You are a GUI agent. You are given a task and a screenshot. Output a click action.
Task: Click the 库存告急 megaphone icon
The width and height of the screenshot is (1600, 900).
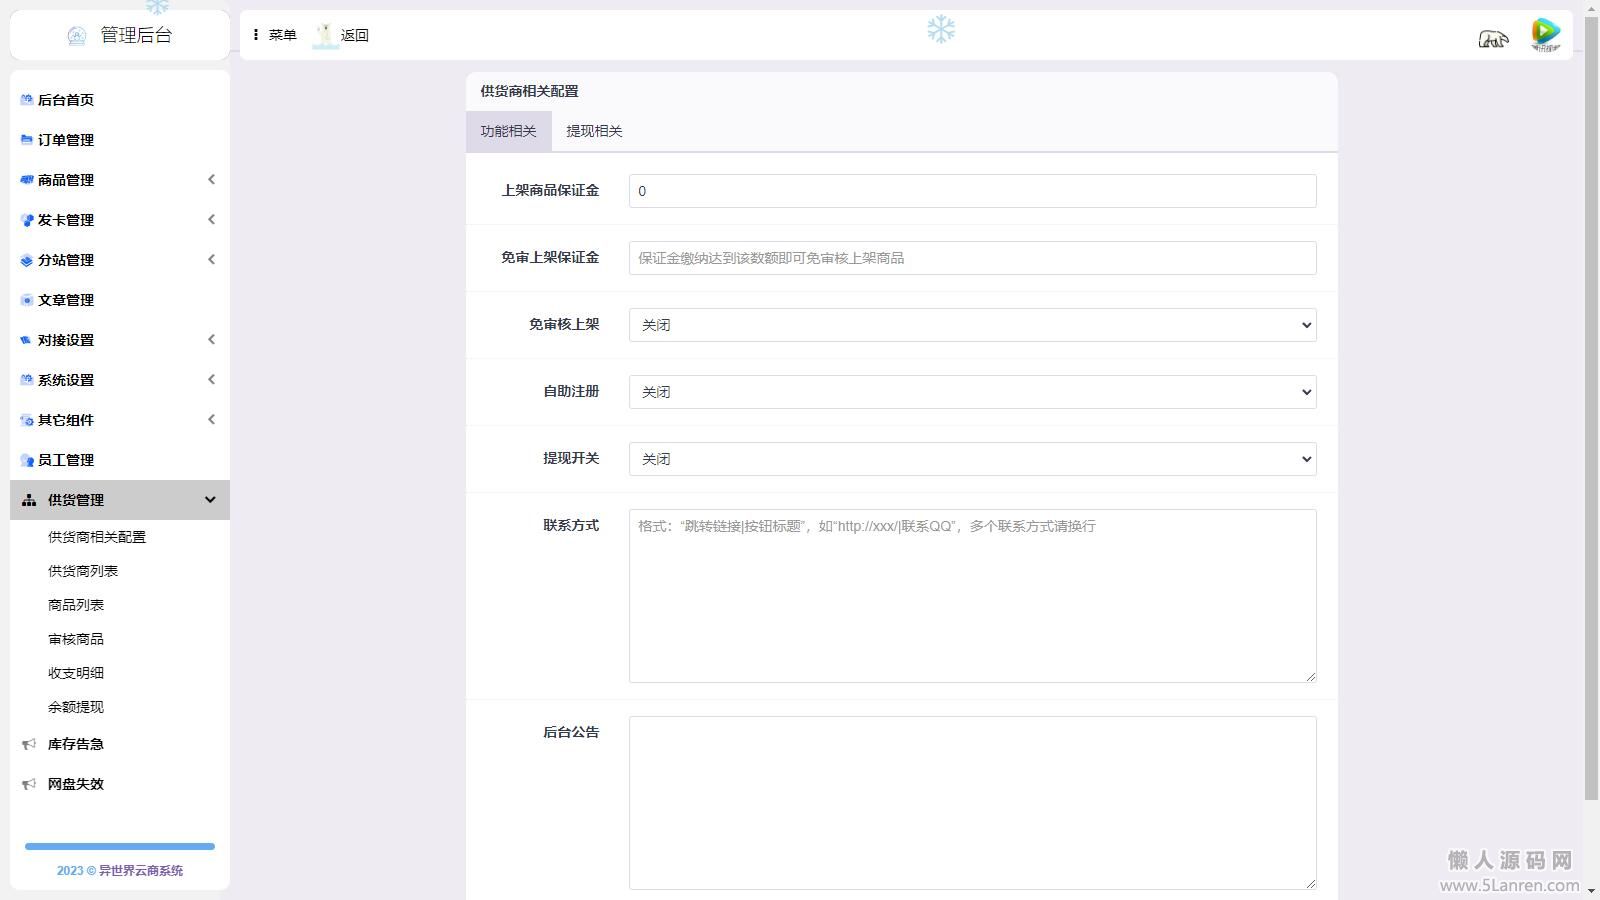[29, 744]
